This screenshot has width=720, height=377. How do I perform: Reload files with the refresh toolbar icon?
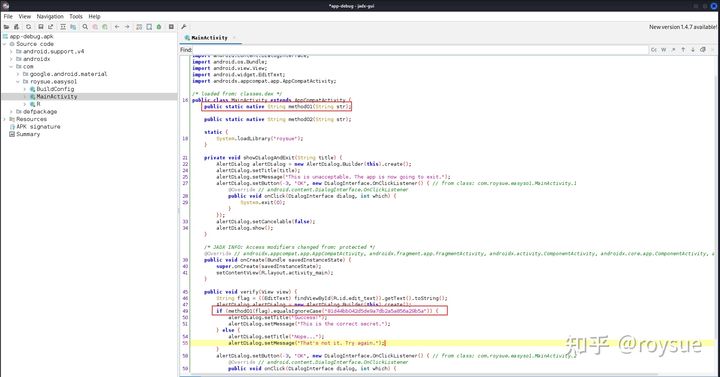28,27
